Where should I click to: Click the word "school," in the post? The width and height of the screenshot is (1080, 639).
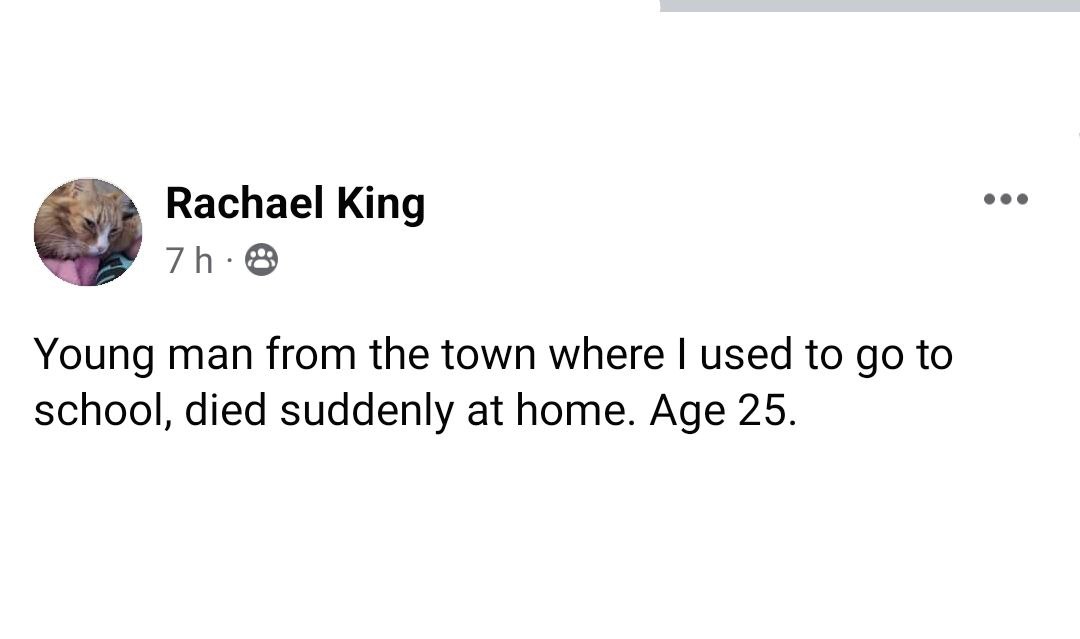pyautogui.click(x=103, y=412)
